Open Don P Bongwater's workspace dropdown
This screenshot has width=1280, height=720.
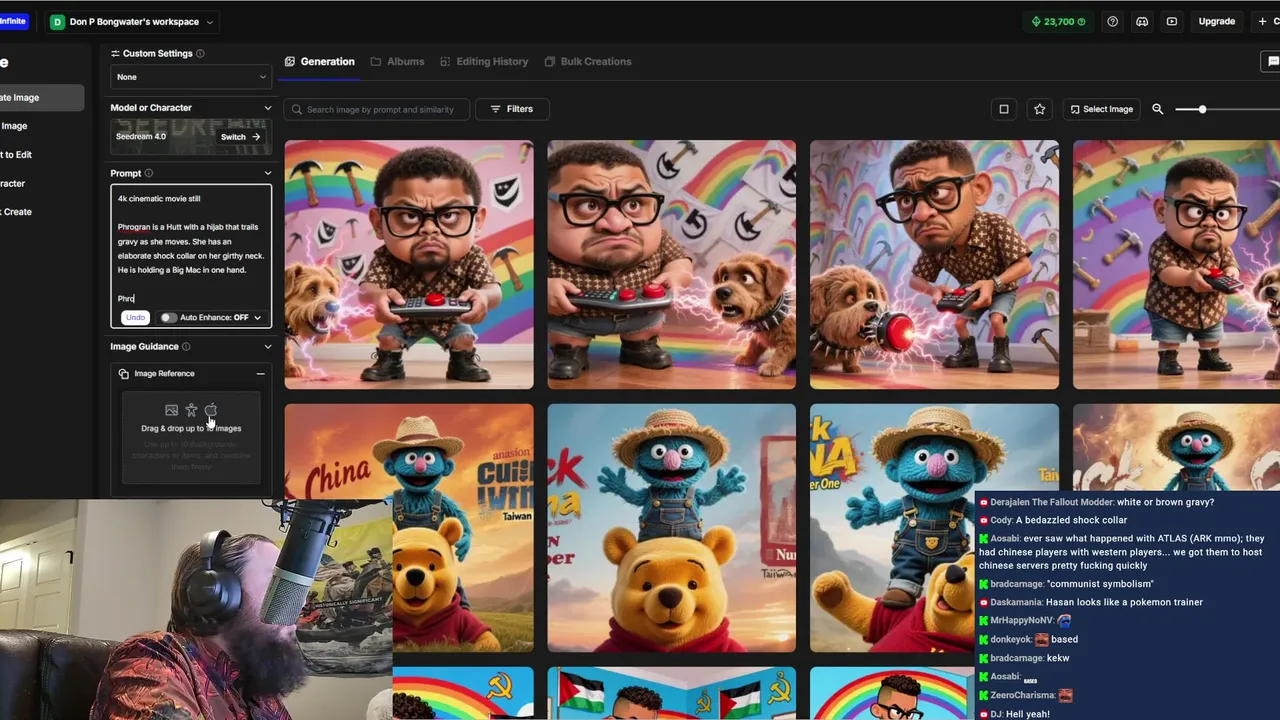[x=133, y=21]
